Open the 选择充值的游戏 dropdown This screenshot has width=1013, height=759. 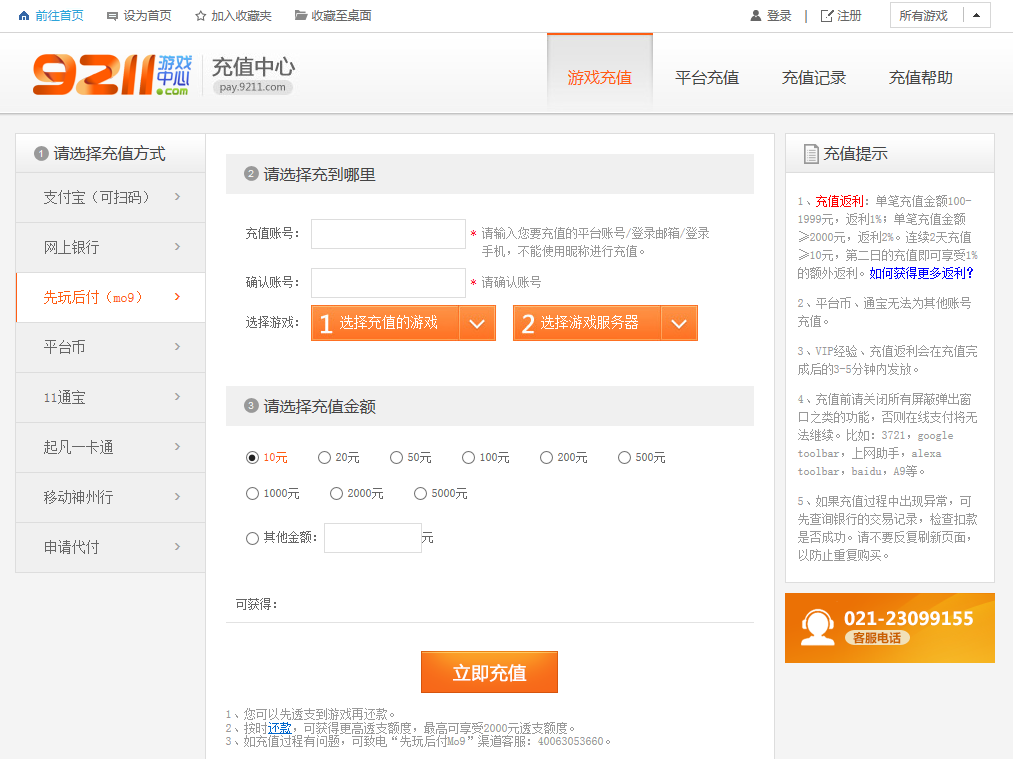pos(403,323)
